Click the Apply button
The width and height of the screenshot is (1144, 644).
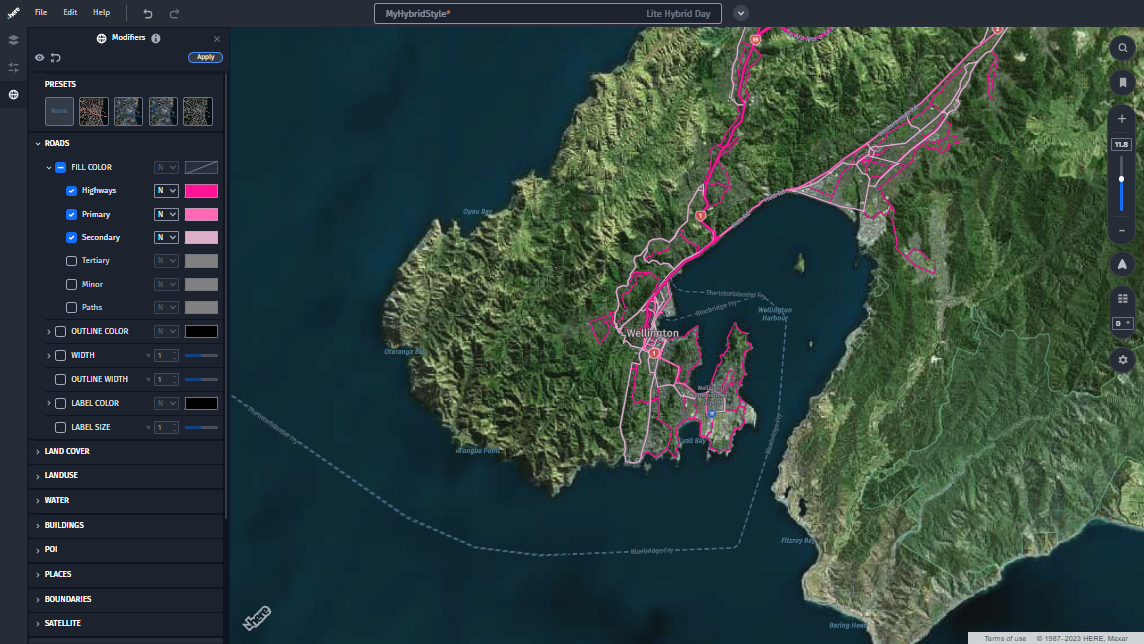pyautogui.click(x=205, y=57)
